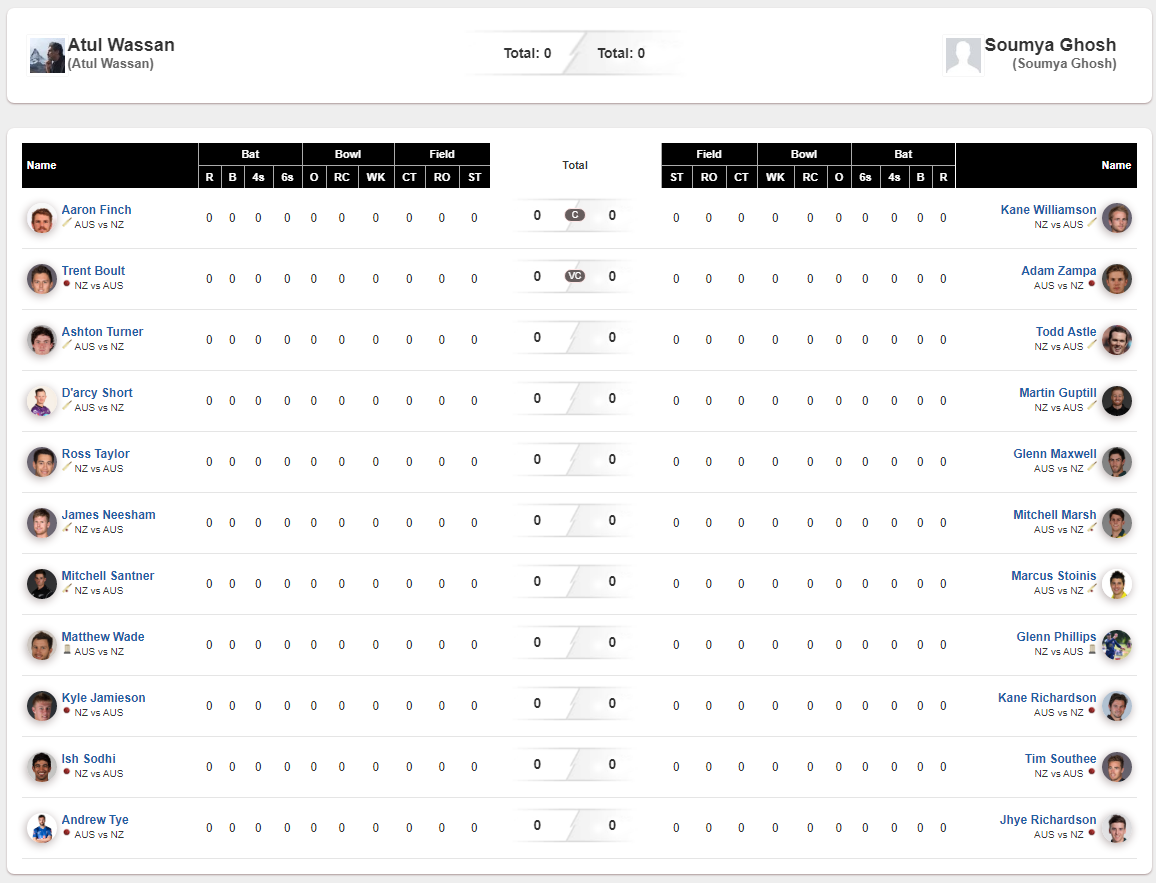The image size is (1156, 883).
Task: Click all-rounder icon beside Mitchell Marsh's match
Action: tap(1092, 528)
